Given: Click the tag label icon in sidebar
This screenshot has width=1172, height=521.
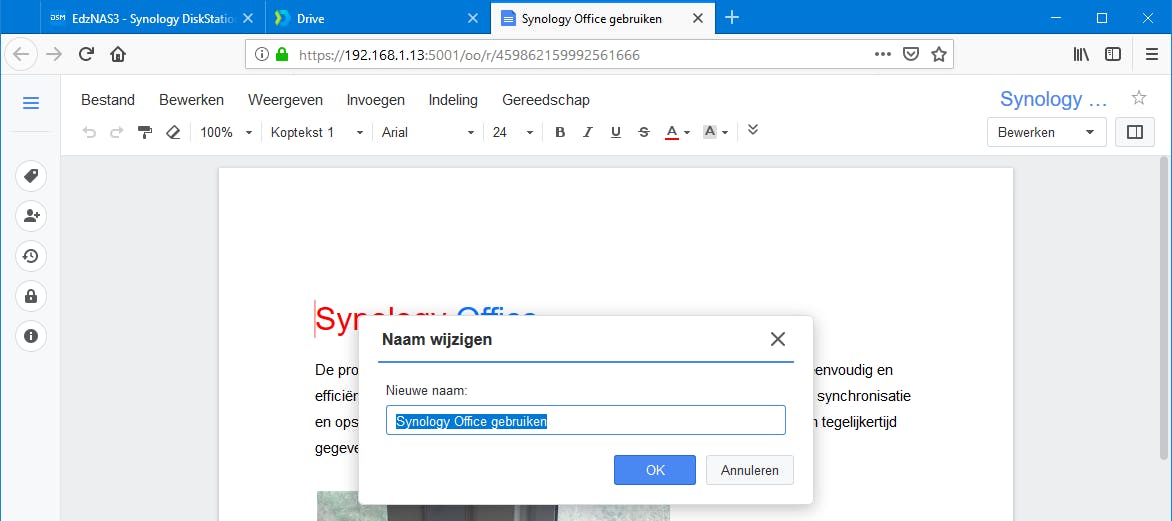Looking at the screenshot, I should [x=31, y=176].
